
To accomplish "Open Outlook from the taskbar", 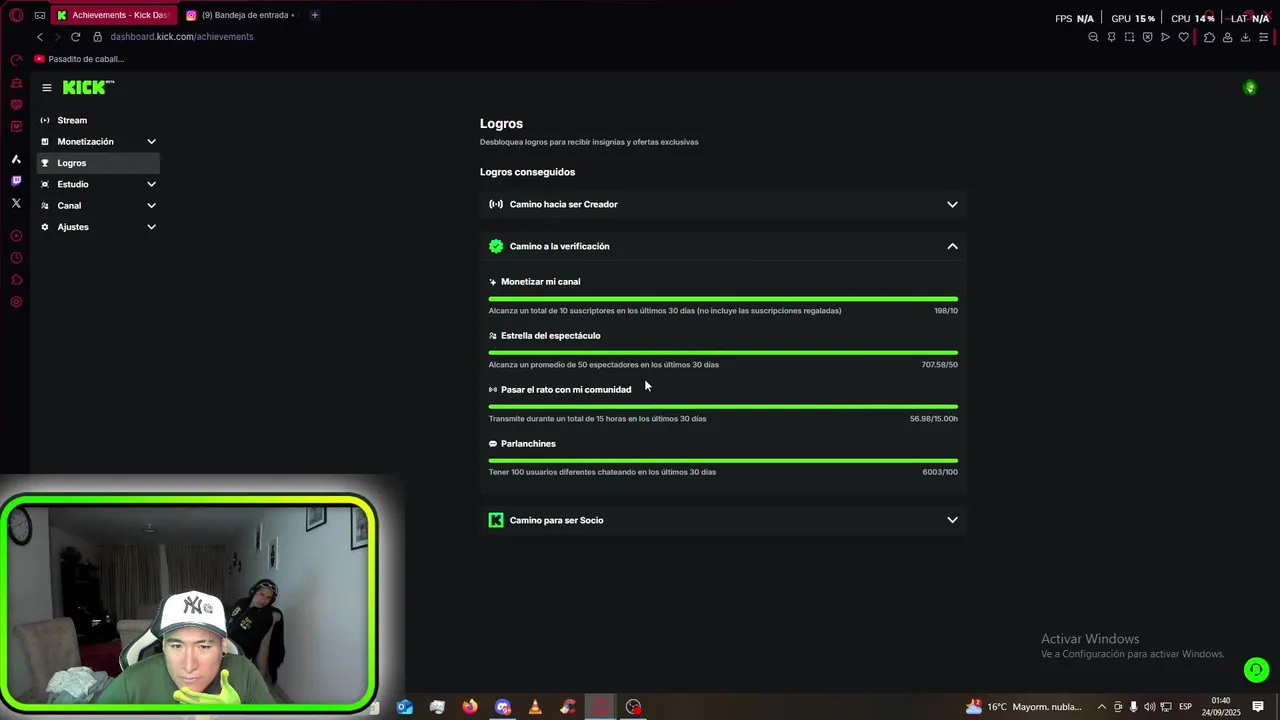I will [x=405, y=707].
